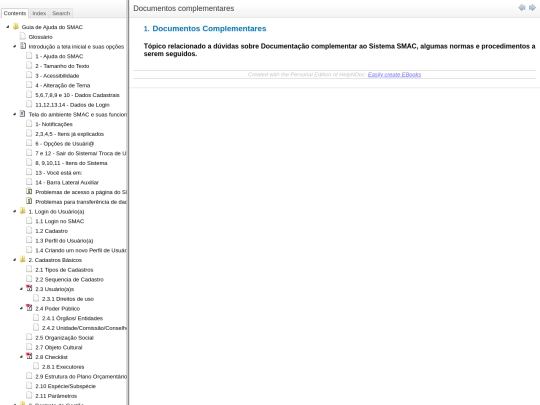
Task: Collapse 'Tela do ambiente SMAC' tree node
Action: [x=14, y=114]
